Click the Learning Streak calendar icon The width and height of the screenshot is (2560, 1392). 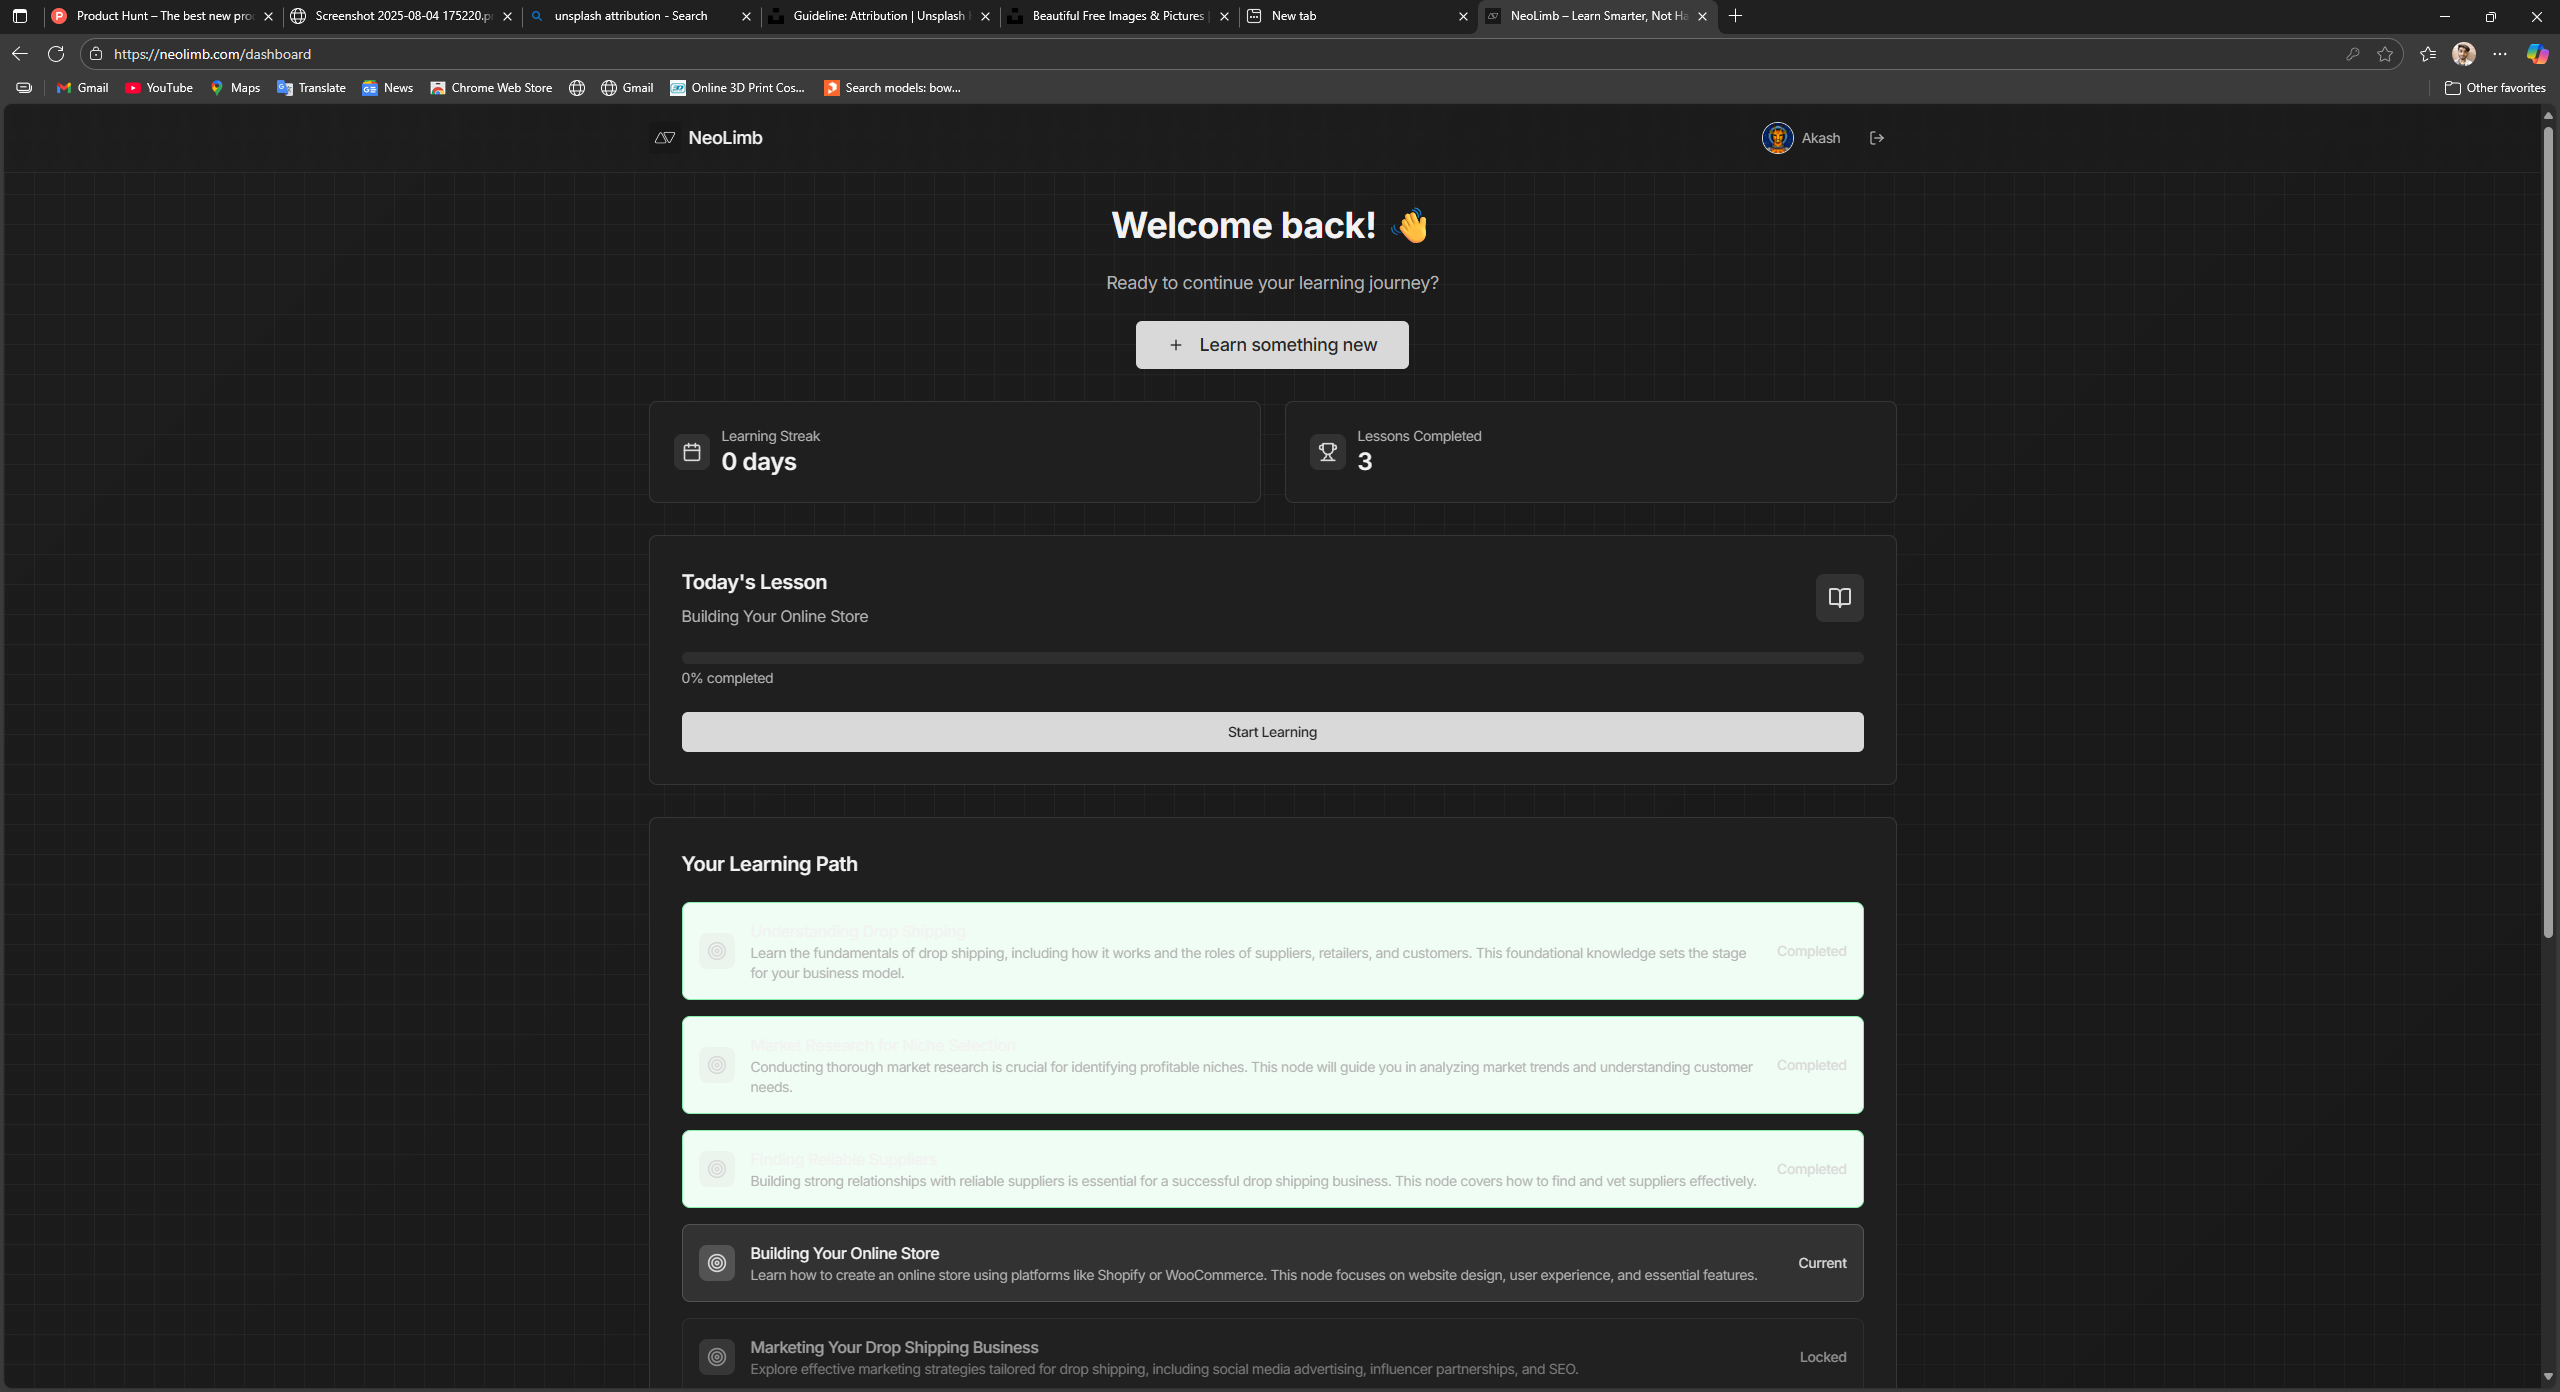(x=692, y=452)
